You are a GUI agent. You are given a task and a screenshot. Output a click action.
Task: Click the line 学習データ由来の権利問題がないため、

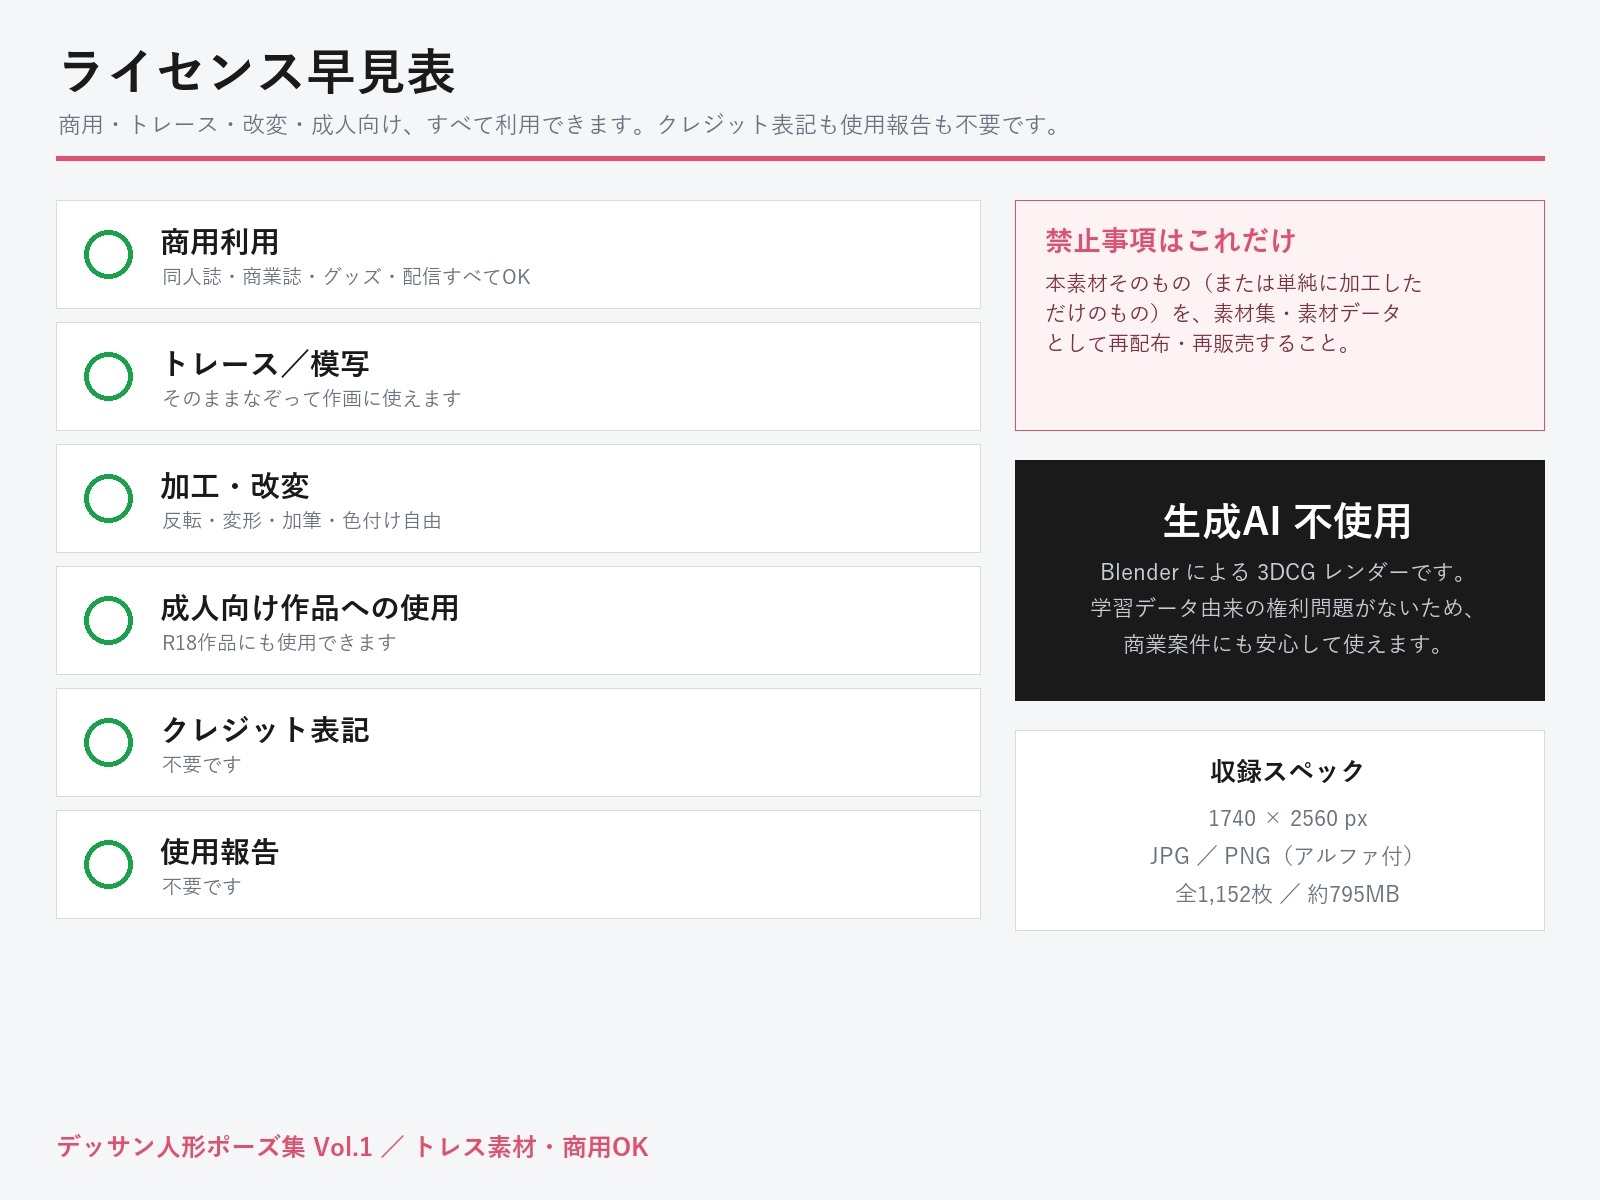[x=1283, y=608]
